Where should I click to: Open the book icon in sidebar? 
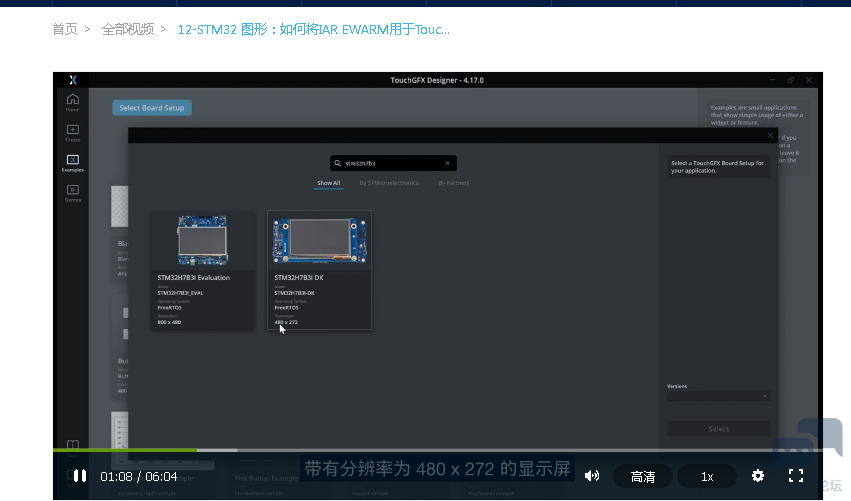[73, 445]
